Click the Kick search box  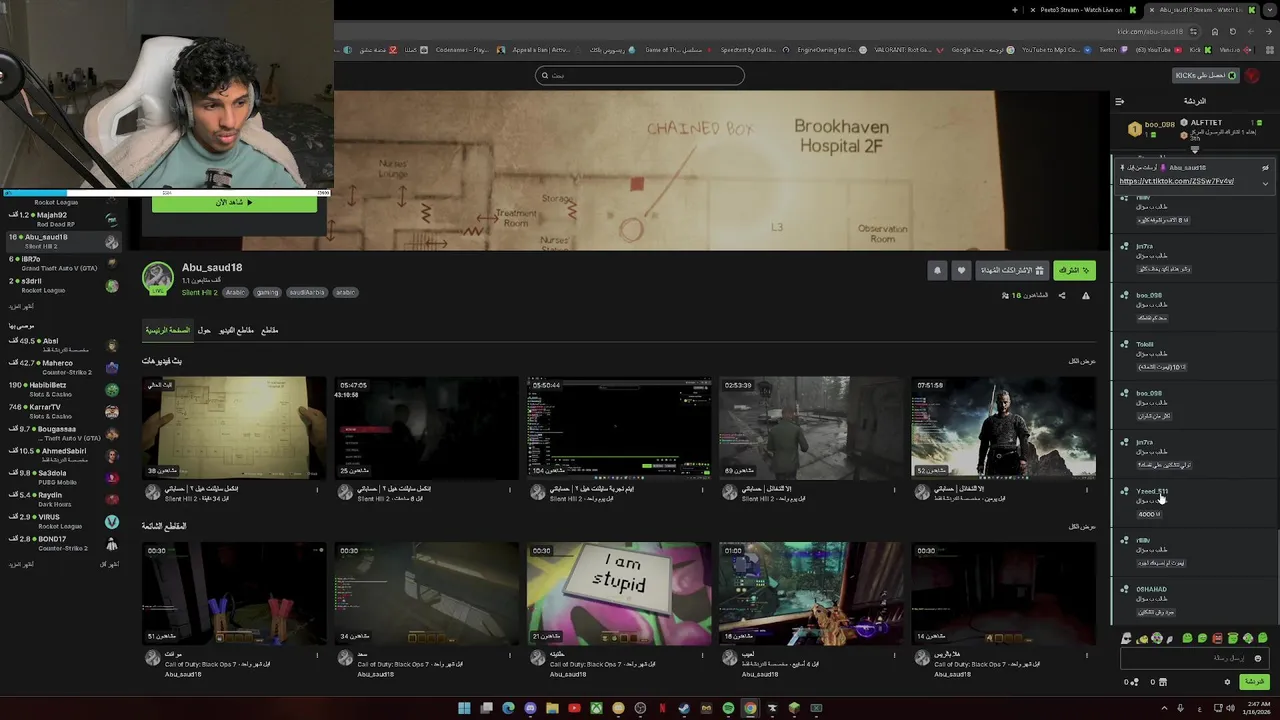point(640,75)
